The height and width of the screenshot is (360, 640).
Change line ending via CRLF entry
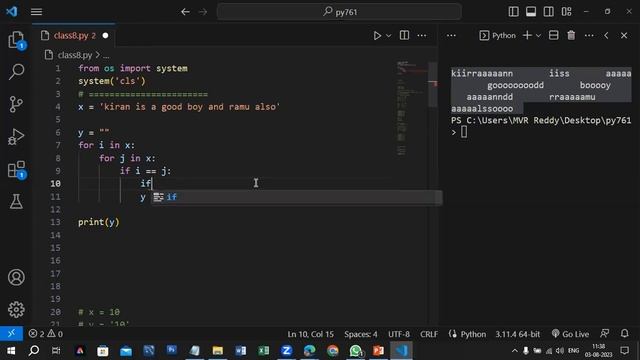click(x=429, y=334)
